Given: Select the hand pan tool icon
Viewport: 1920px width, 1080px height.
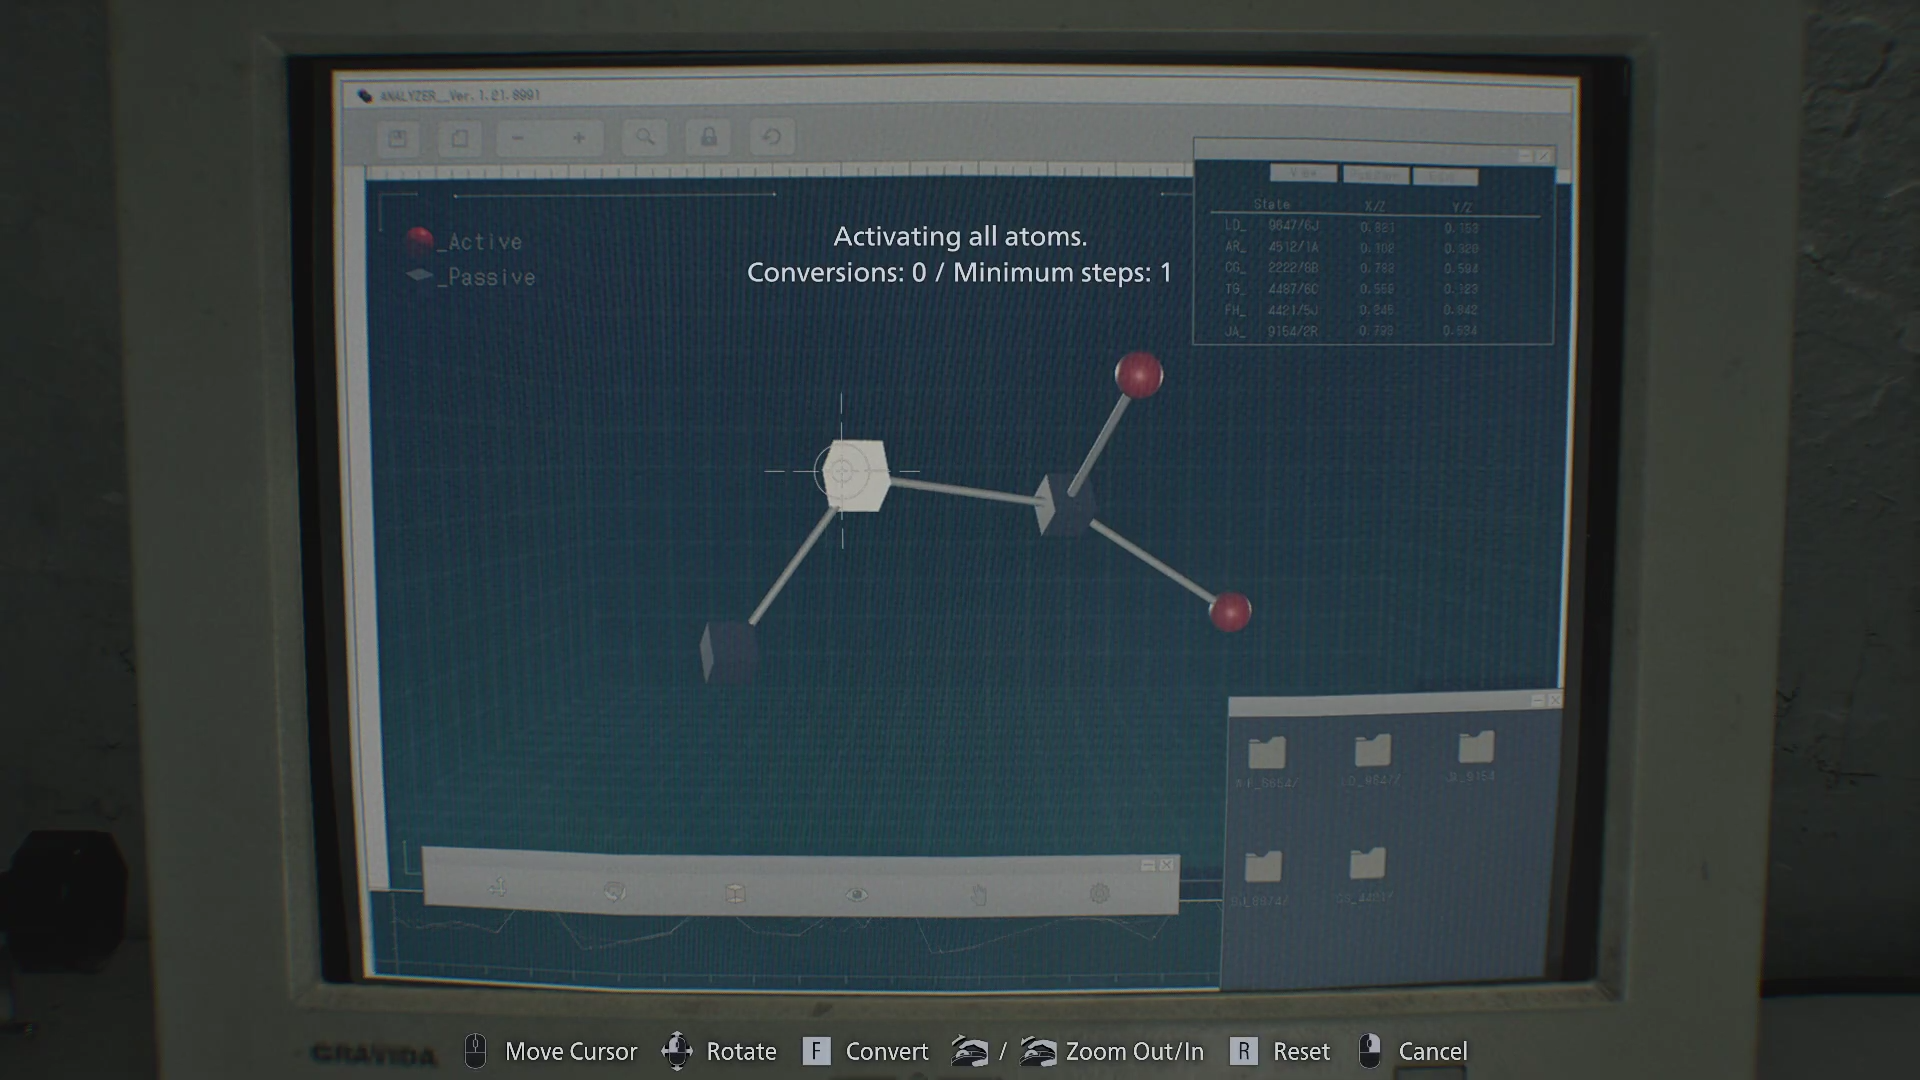Looking at the screenshot, I should point(978,894).
